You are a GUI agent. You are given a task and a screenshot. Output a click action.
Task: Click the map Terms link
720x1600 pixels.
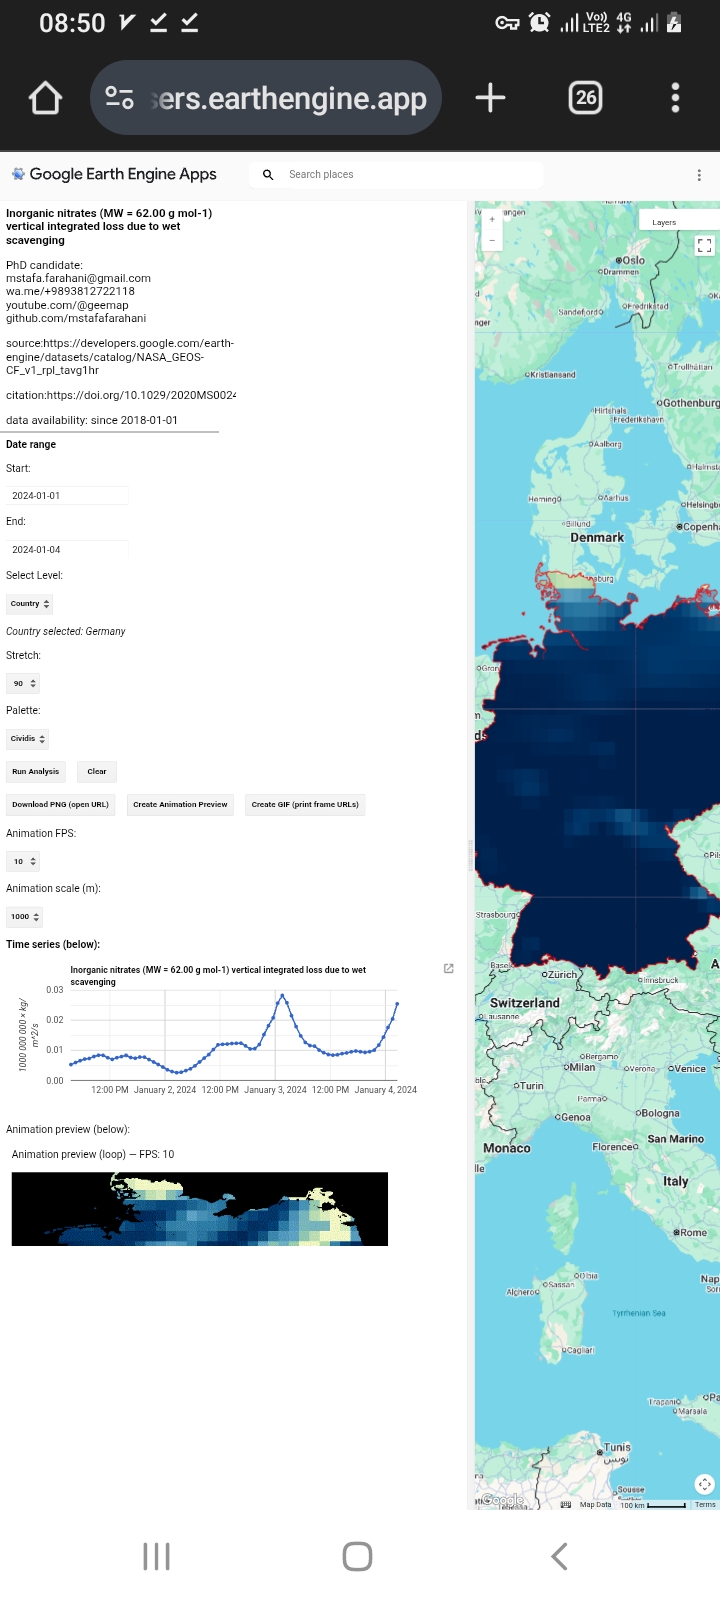tap(706, 1504)
